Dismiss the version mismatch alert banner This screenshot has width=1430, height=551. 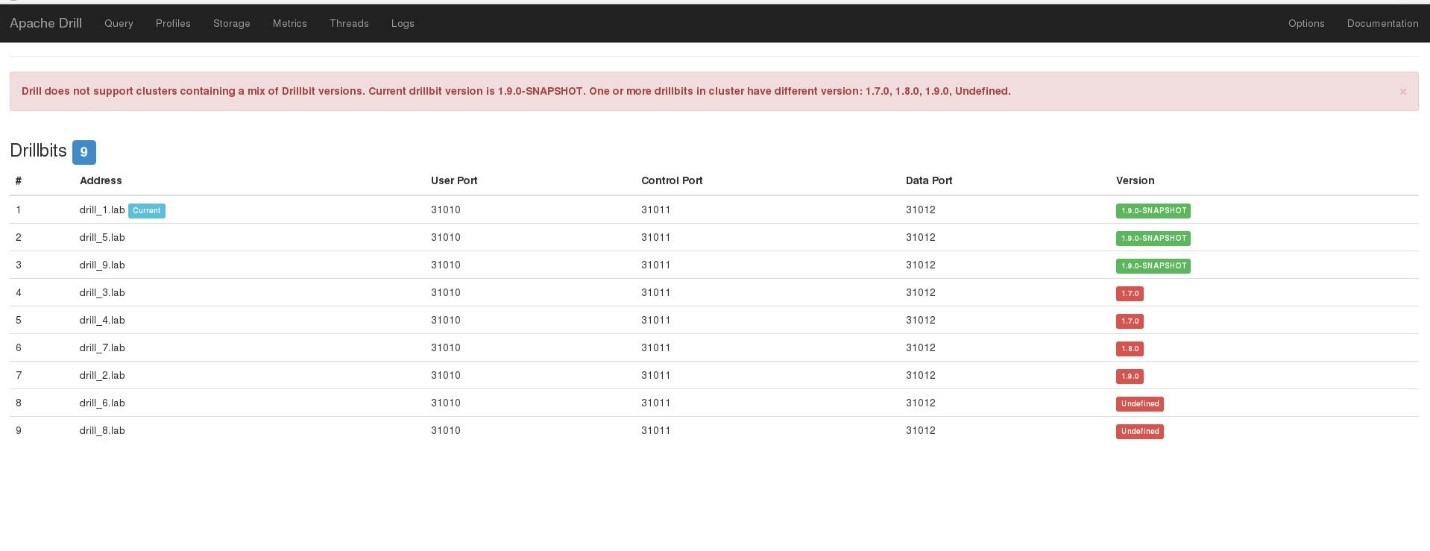click(1402, 91)
